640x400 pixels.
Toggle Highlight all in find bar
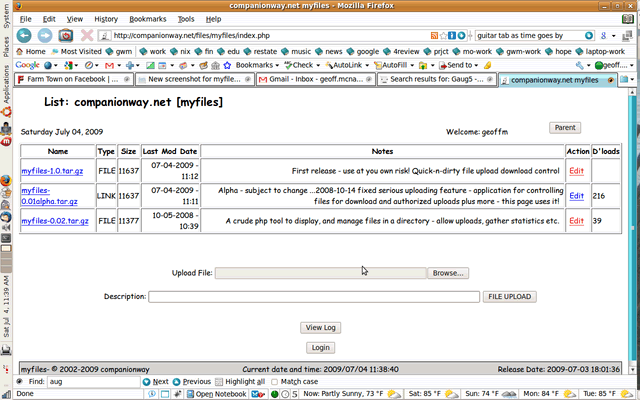point(240,382)
